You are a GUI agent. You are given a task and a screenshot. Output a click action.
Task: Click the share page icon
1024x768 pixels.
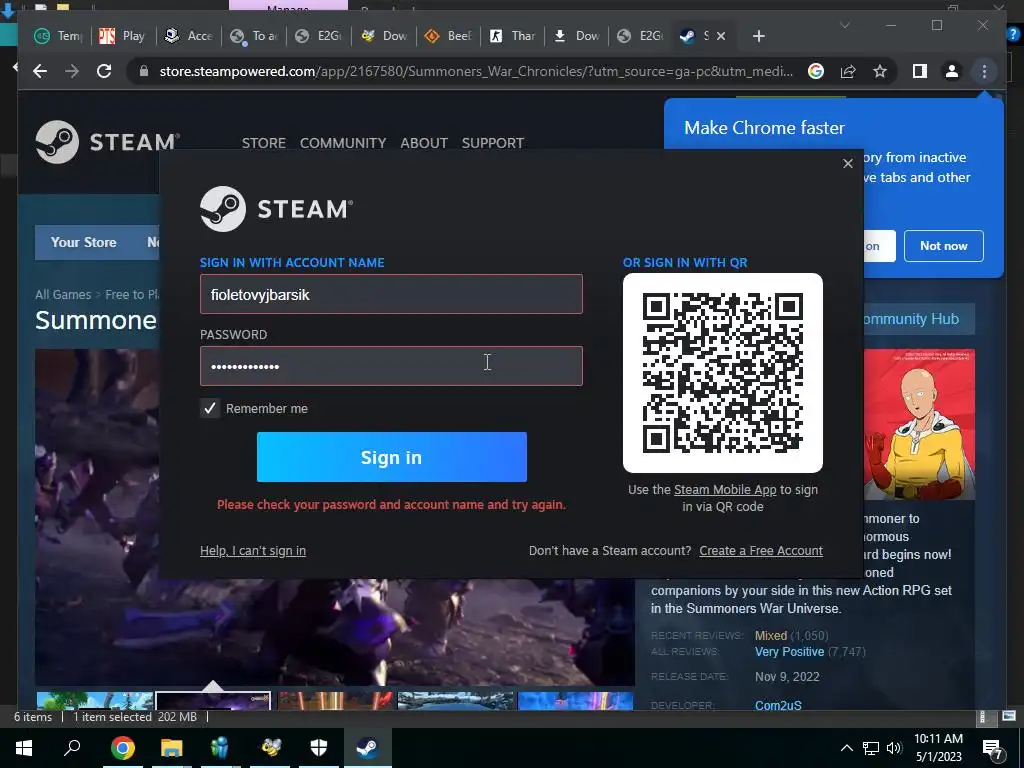[848, 71]
